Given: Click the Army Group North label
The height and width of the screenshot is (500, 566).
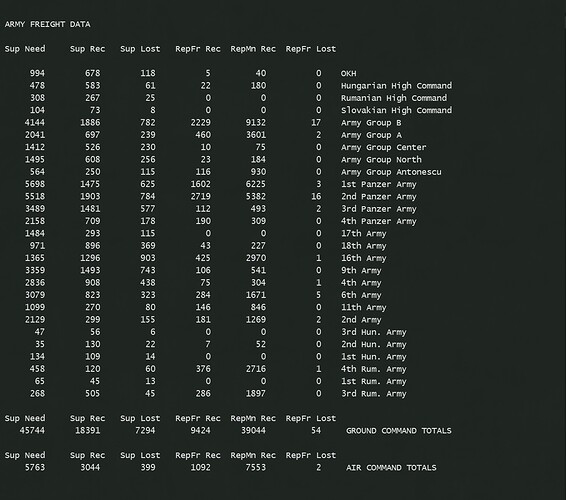Looking at the screenshot, I should tap(381, 160).
